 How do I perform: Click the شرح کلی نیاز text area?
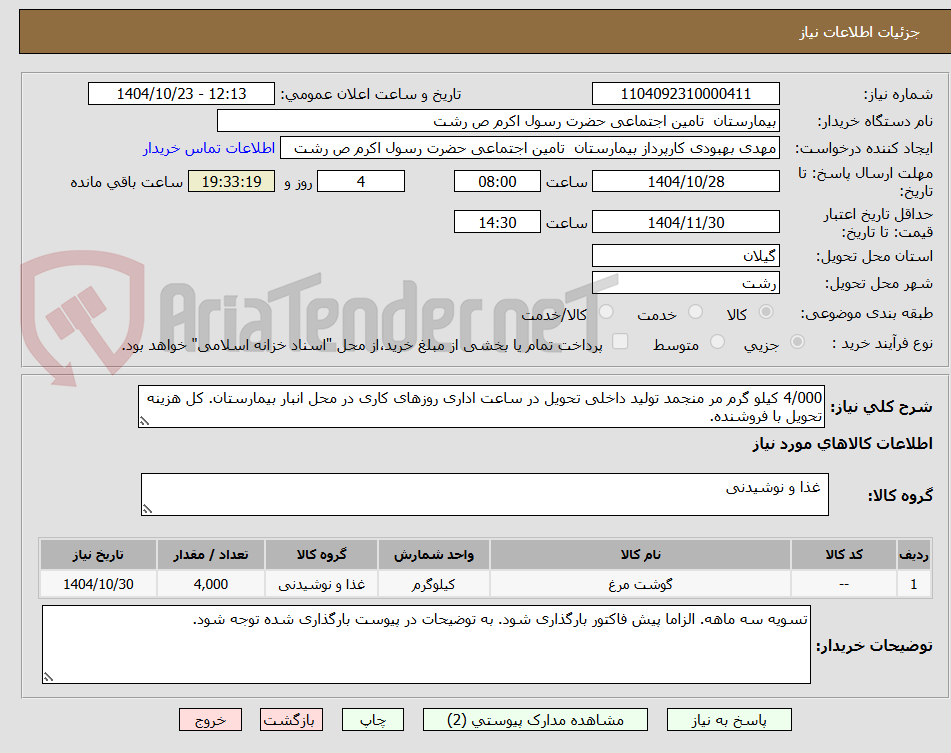click(481, 406)
